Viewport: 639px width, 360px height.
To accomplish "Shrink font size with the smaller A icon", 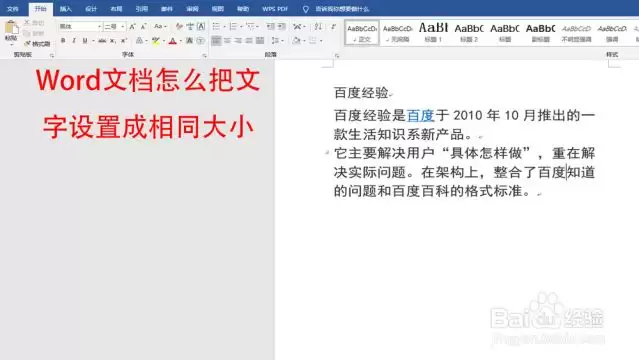I will (x=143, y=27).
